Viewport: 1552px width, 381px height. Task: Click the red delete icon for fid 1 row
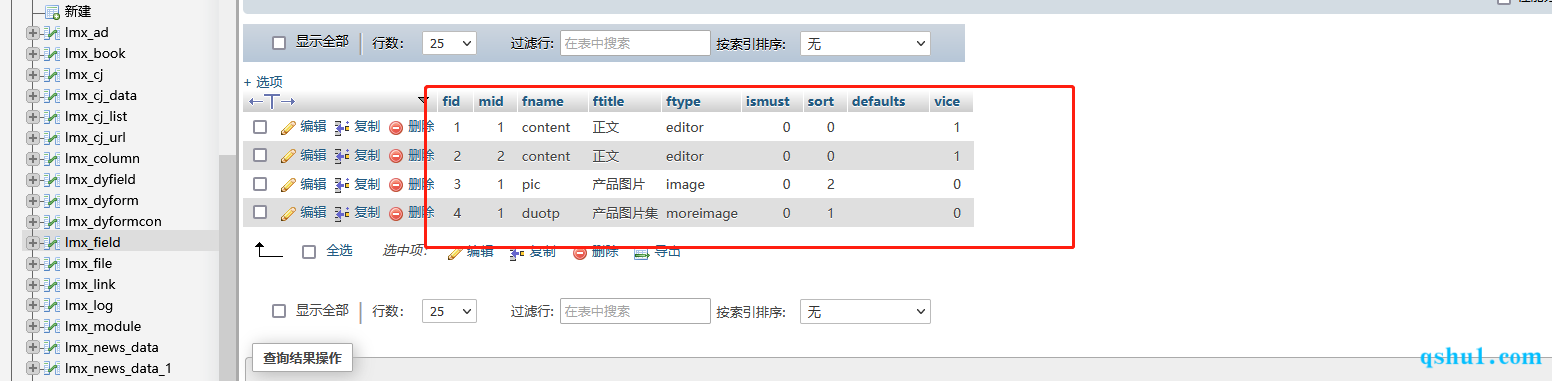click(x=396, y=127)
